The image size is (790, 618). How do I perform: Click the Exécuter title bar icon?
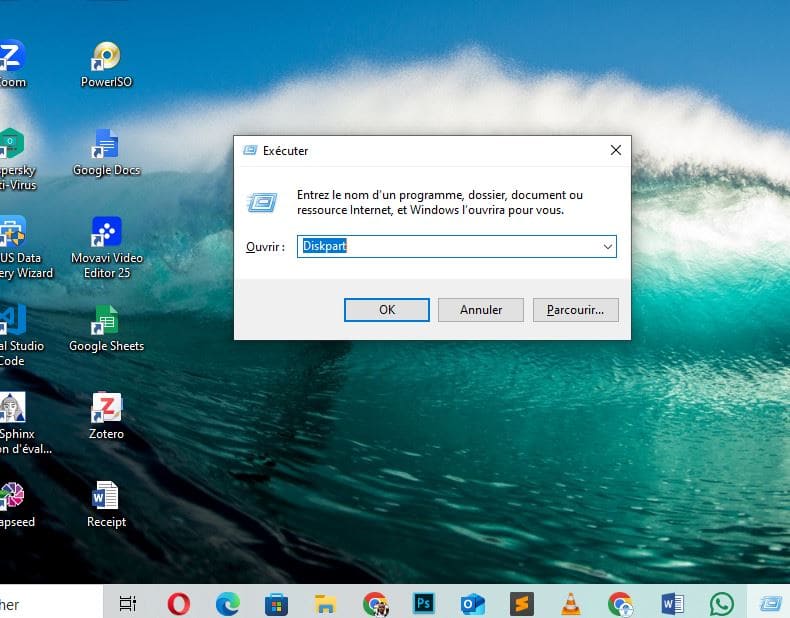click(250, 150)
